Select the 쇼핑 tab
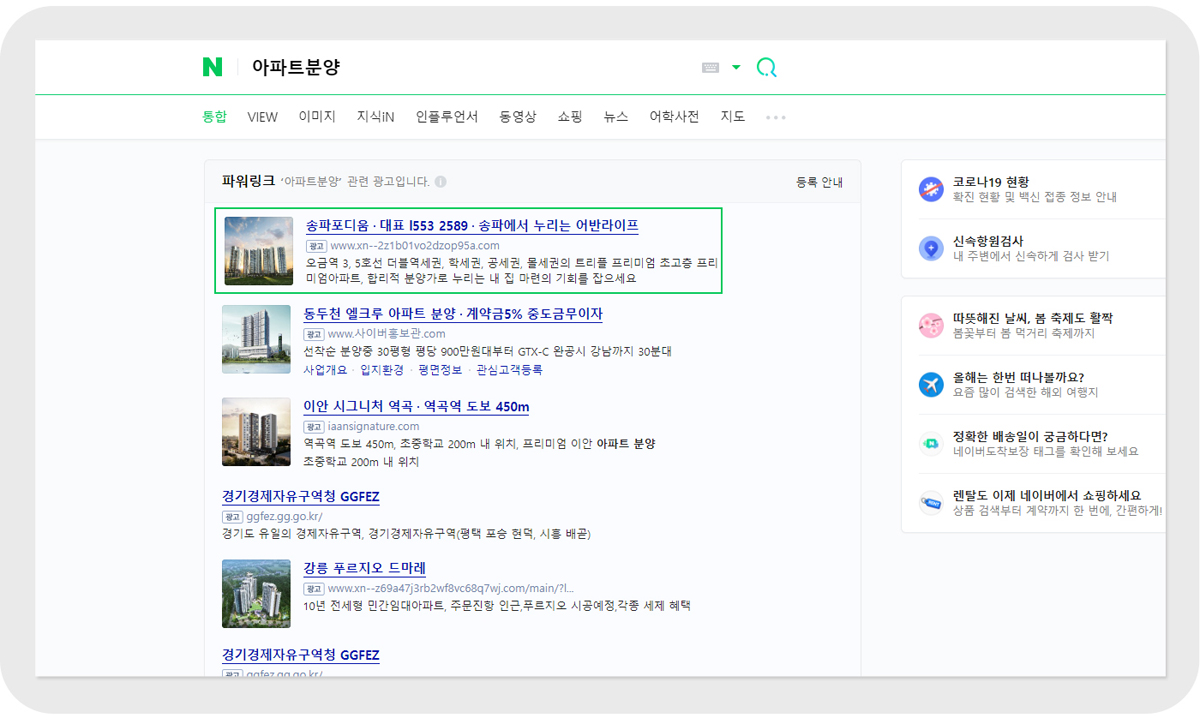 tap(570, 117)
